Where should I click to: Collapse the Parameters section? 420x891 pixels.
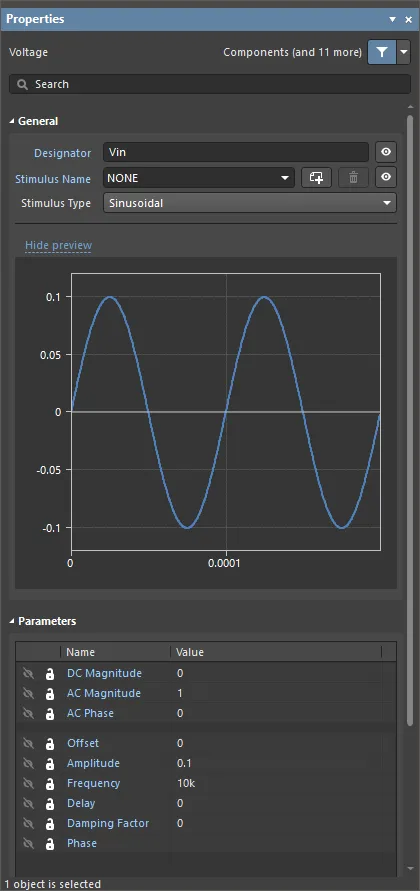pos(43,621)
